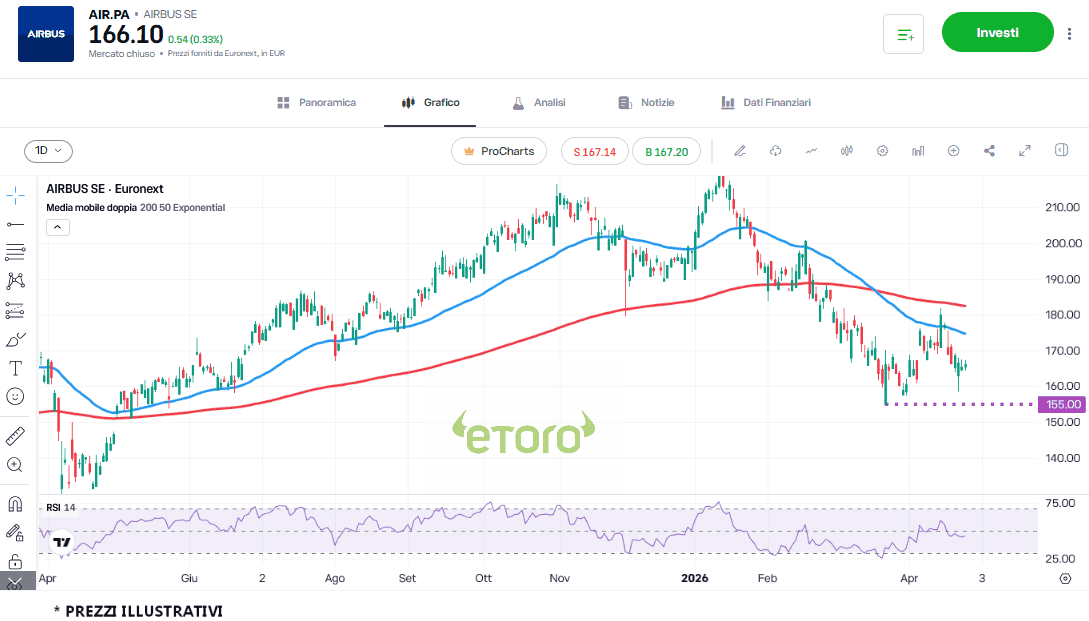
Task: Click the zoom in magnifier tool
Action: click(x=16, y=465)
